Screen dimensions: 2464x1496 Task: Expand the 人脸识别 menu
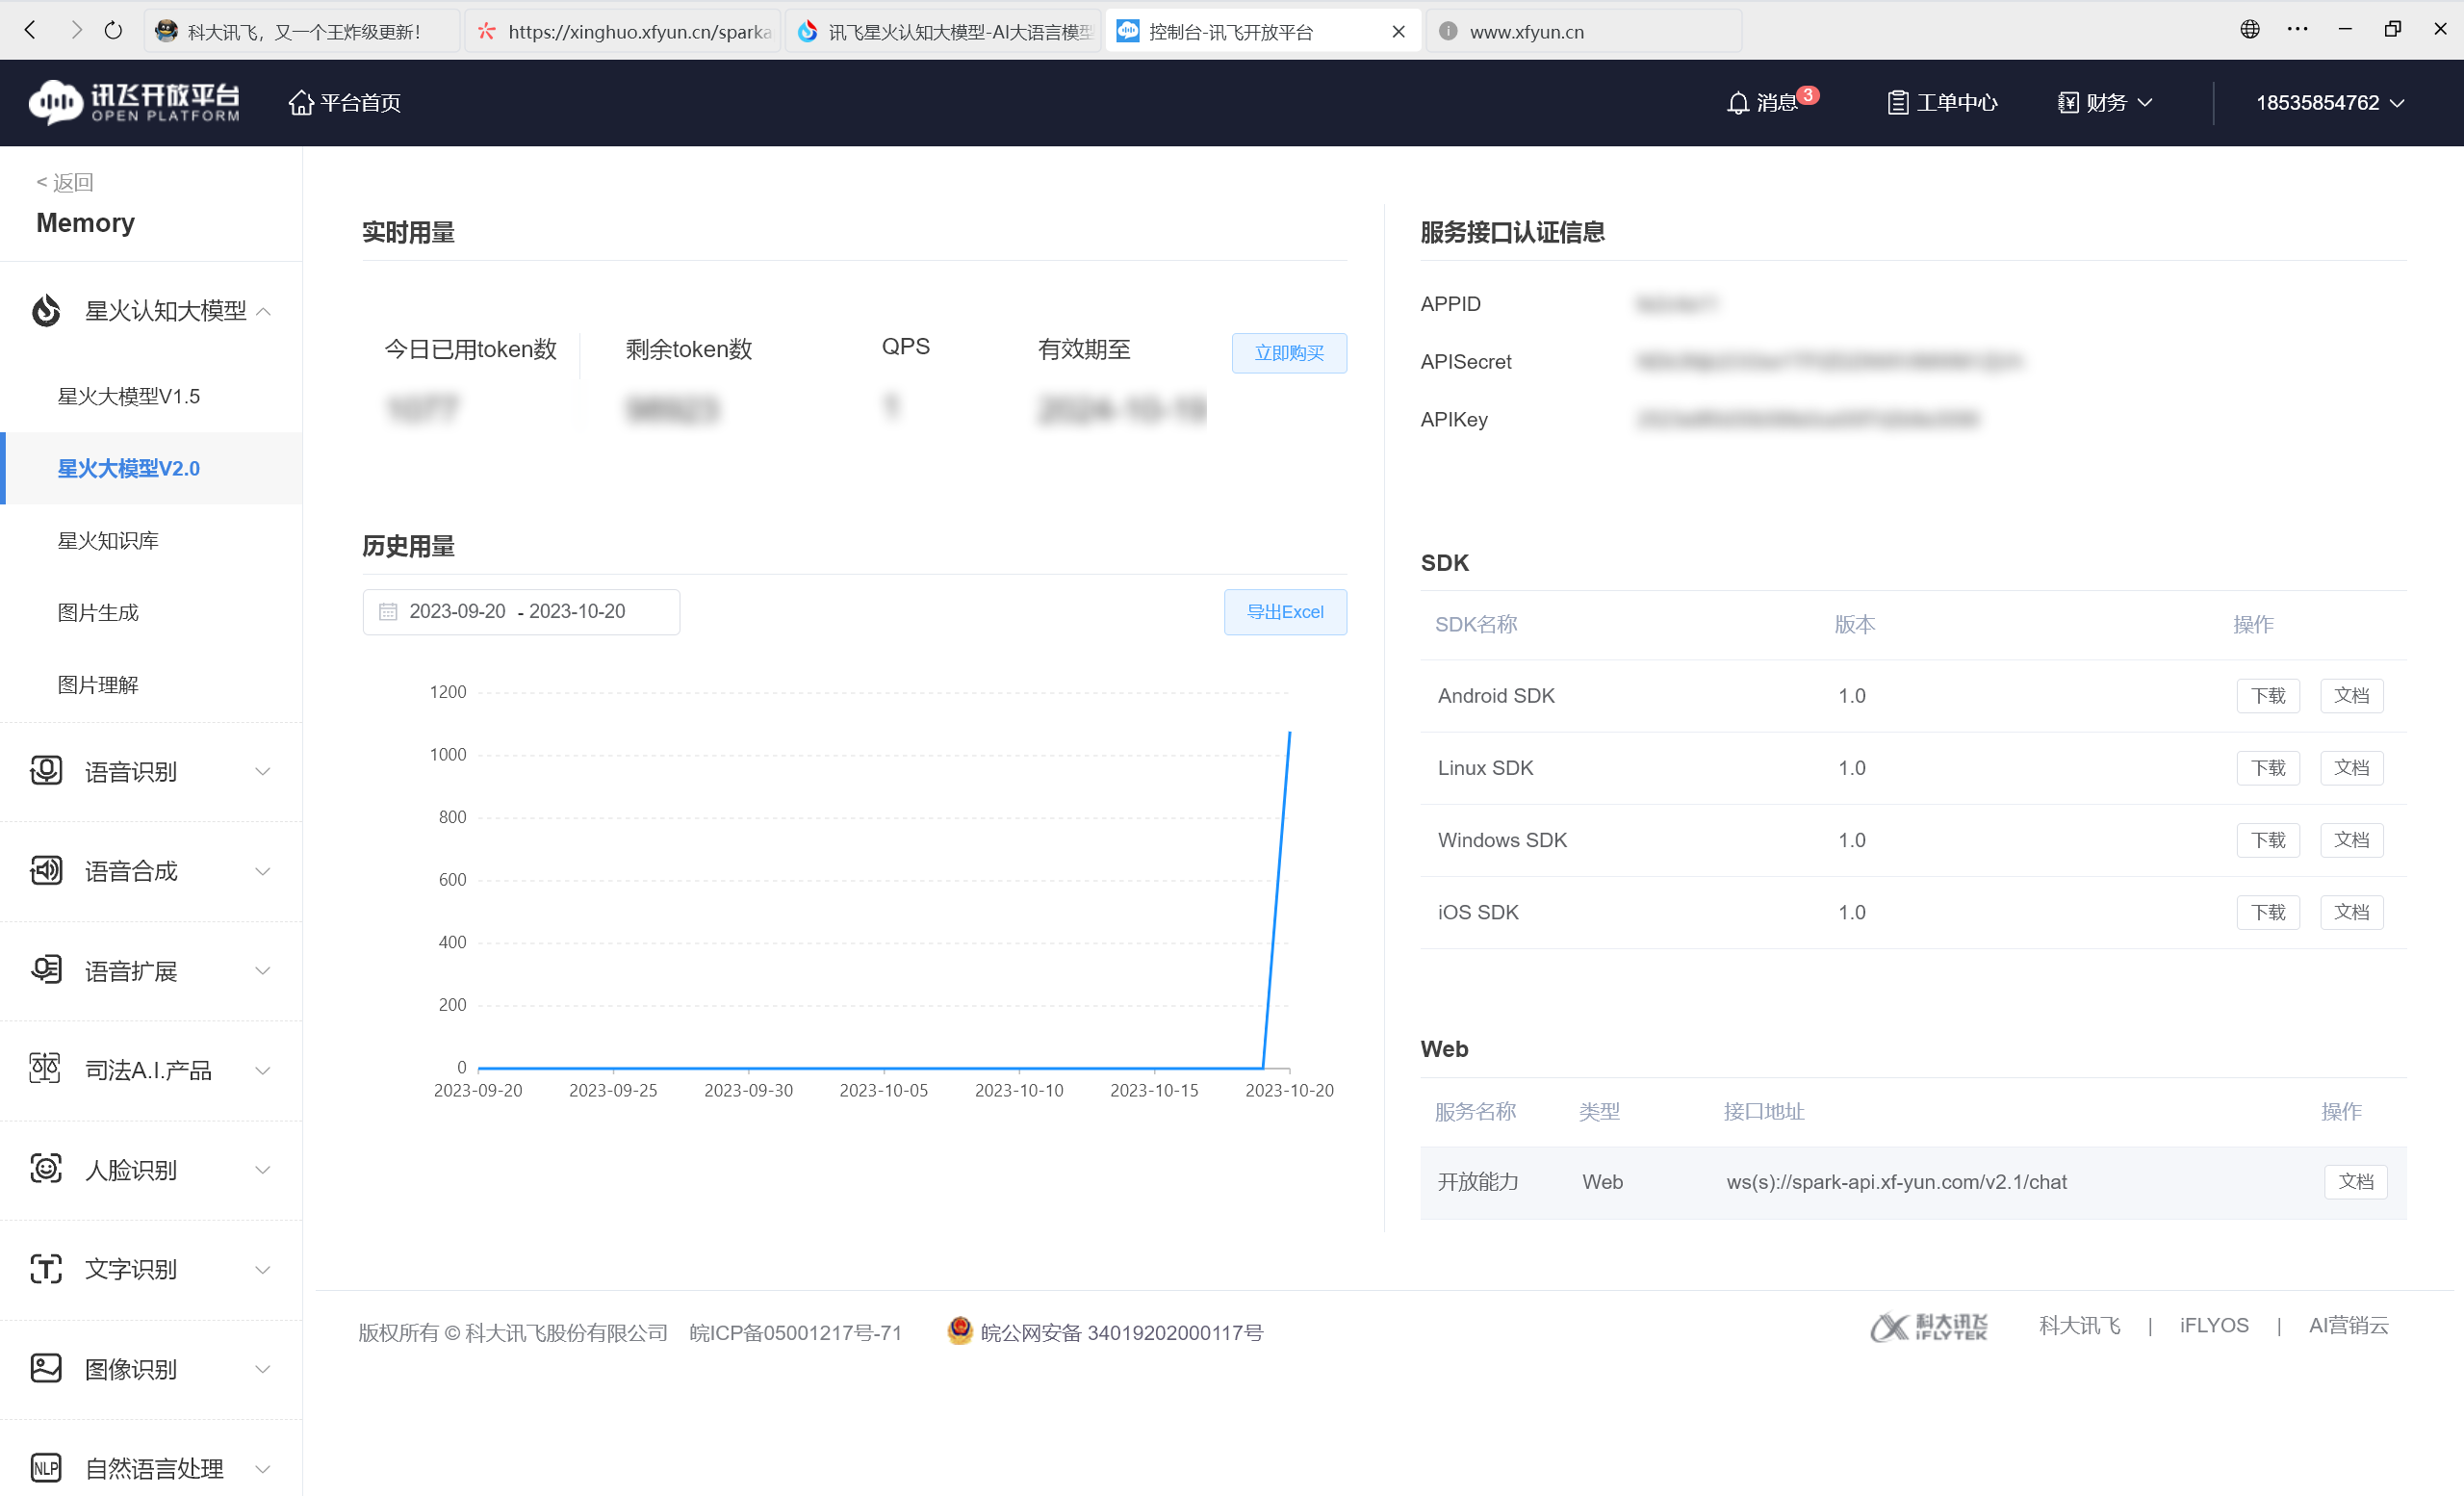[x=263, y=1170]
